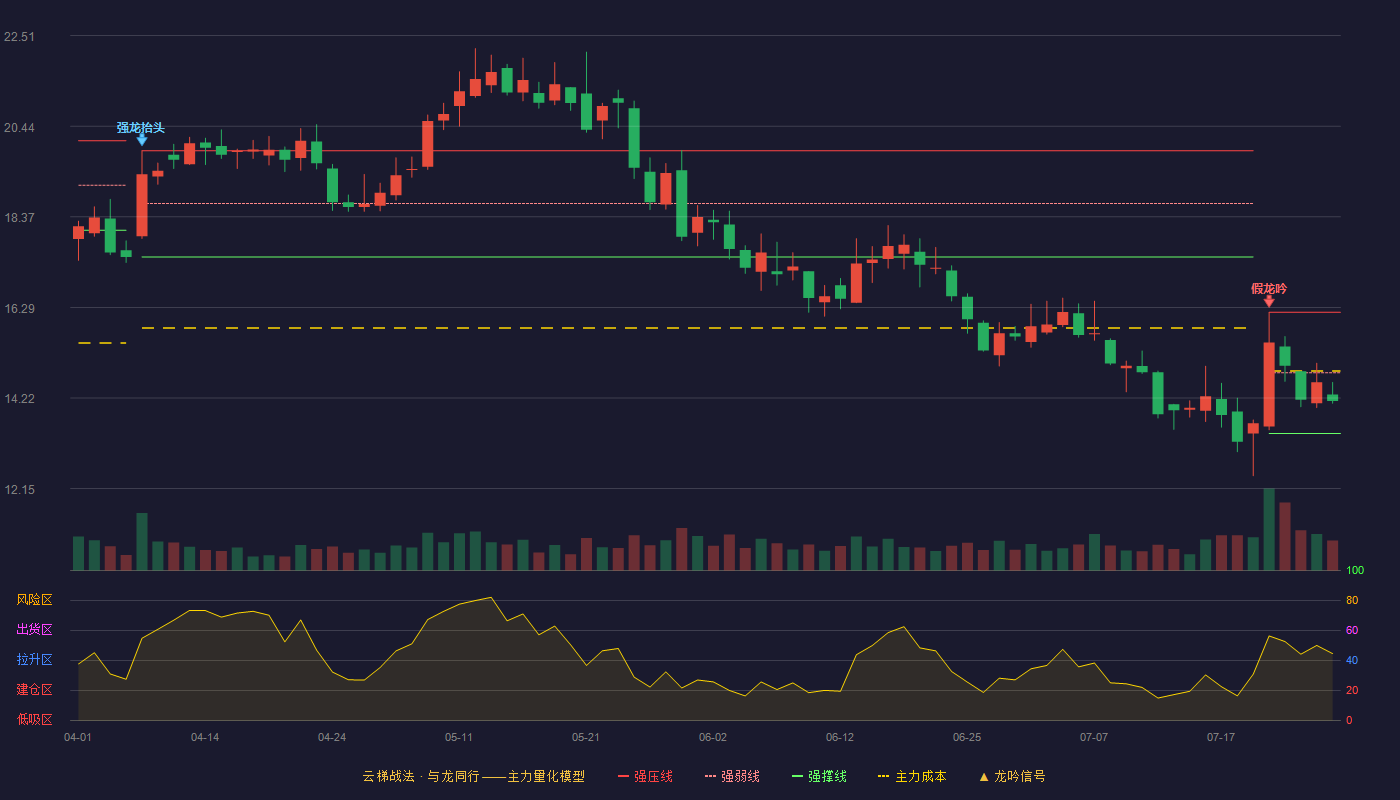Click the 16.29 price axis label
The width and height of the screenshot is (1400, 800).
[x=20, y=309]
